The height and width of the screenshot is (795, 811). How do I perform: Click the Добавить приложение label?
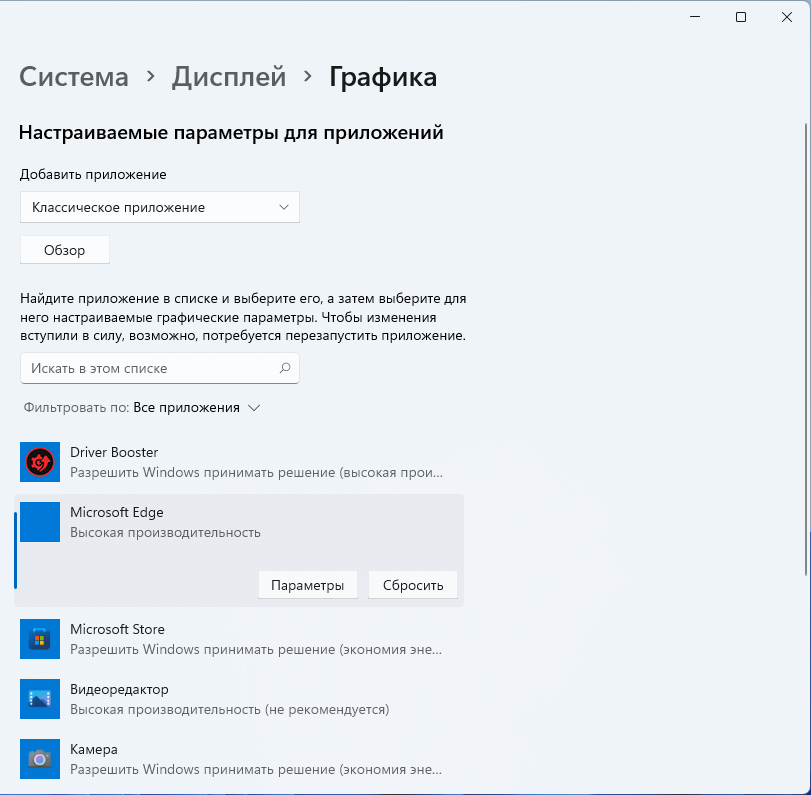tap(93, 174)
